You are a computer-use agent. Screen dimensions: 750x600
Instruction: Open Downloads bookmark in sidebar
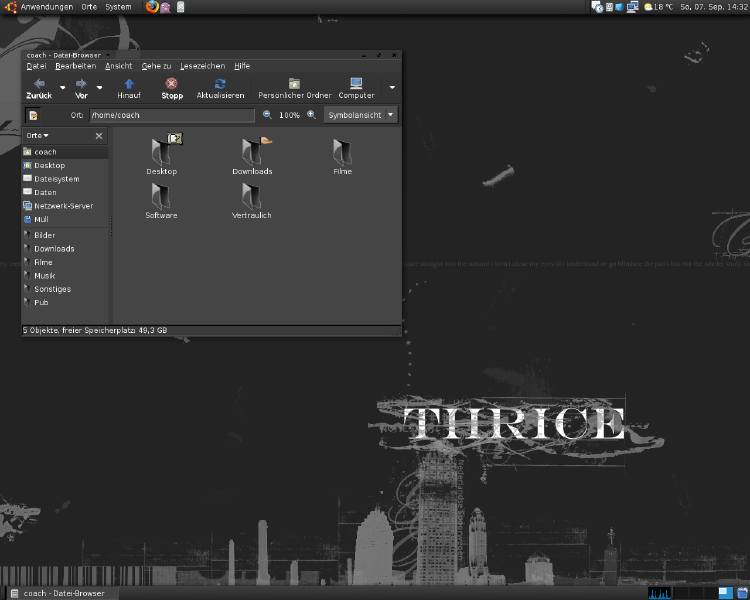click(x=65, y=248)
